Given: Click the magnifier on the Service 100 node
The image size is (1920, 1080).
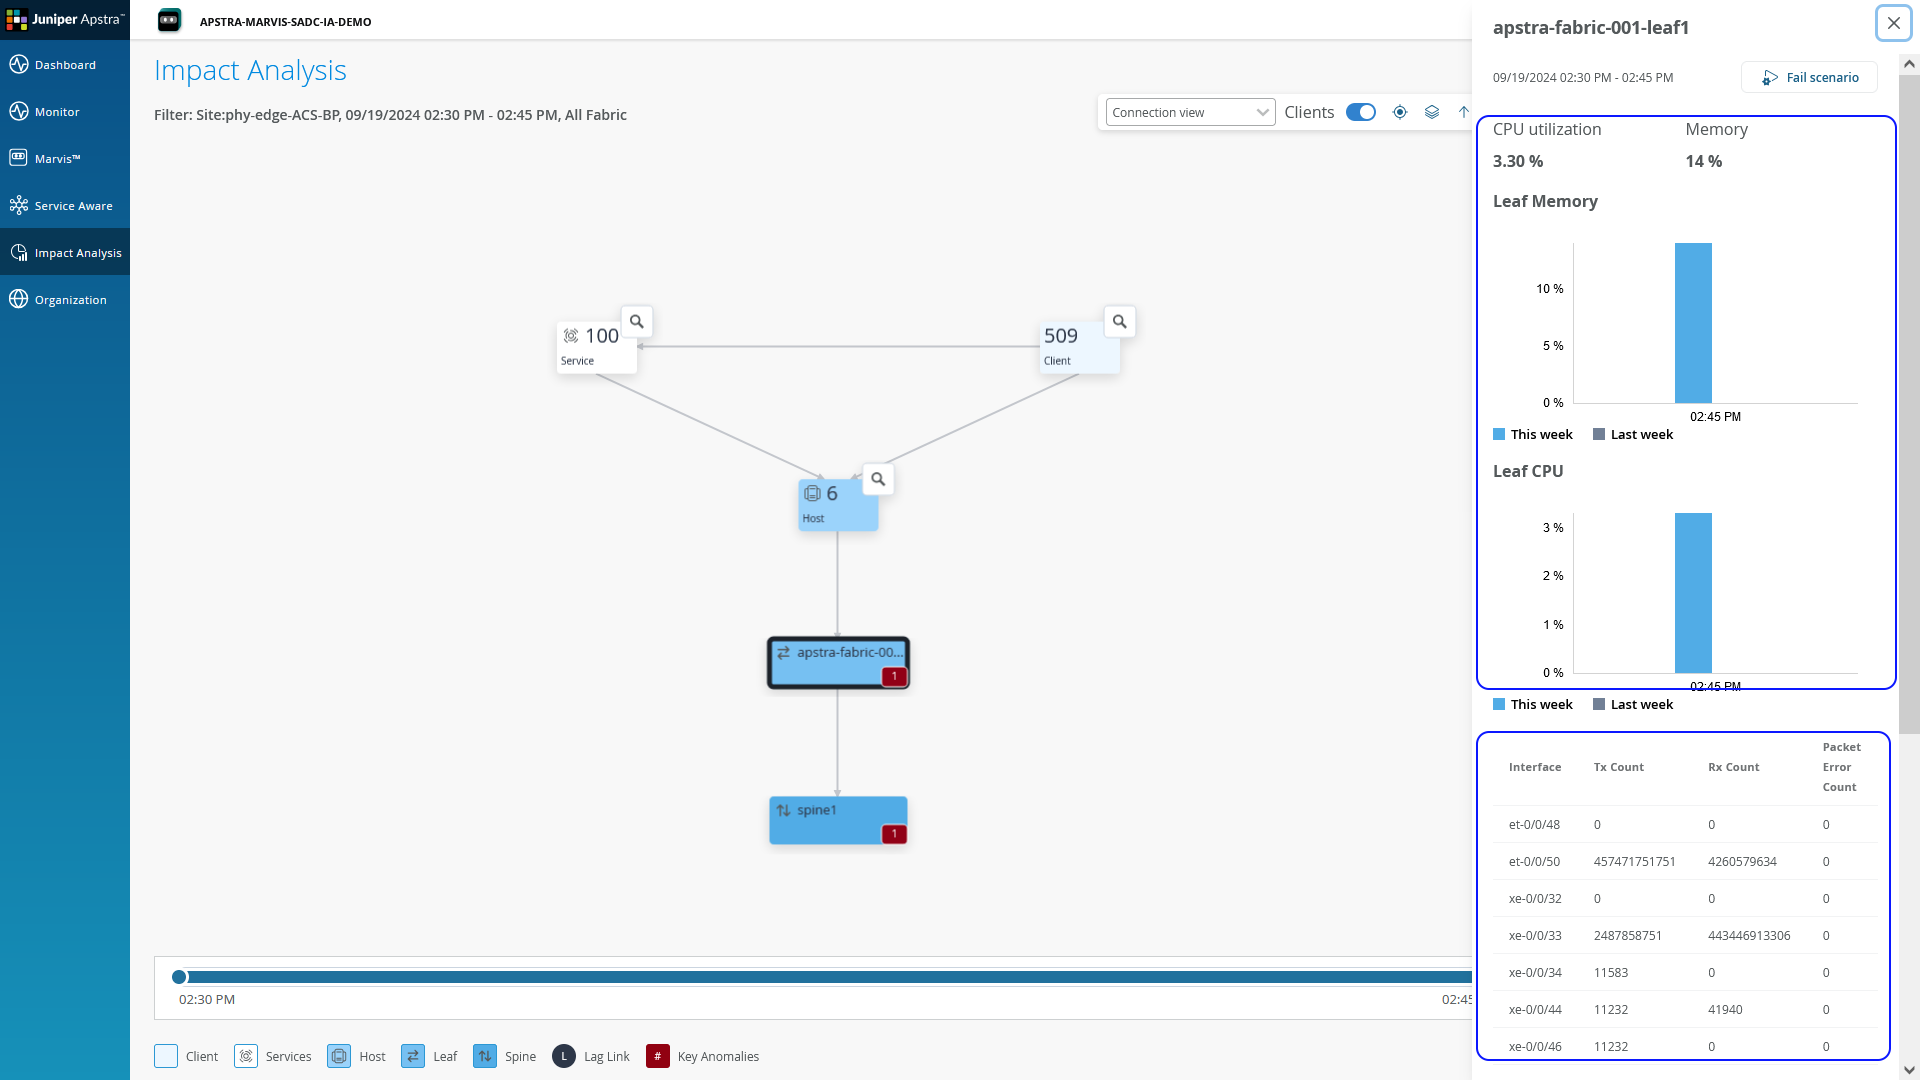Looking at the screenshot, I should point(637,321).
